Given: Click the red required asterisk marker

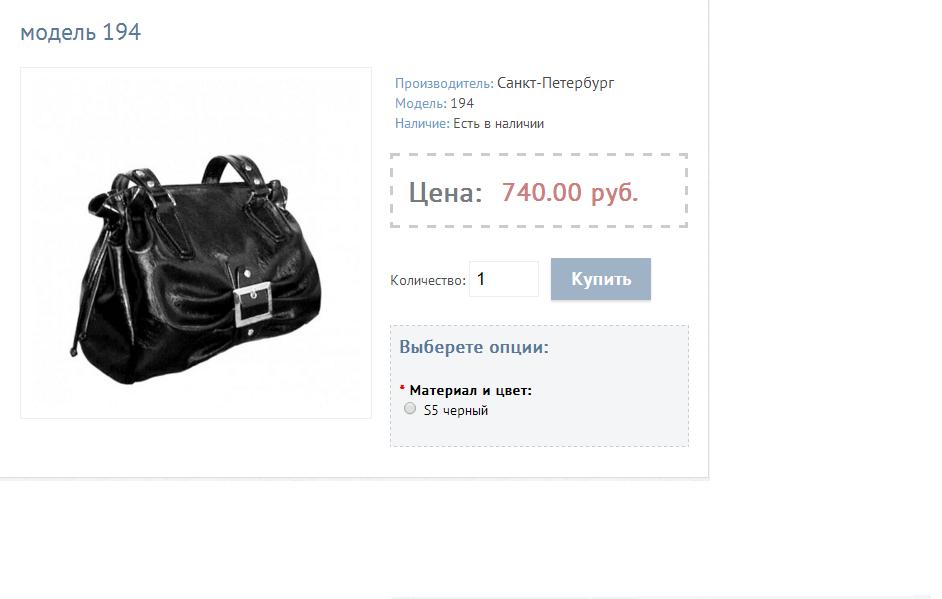Looking at the screenshot, I should [x=402, y=389].
